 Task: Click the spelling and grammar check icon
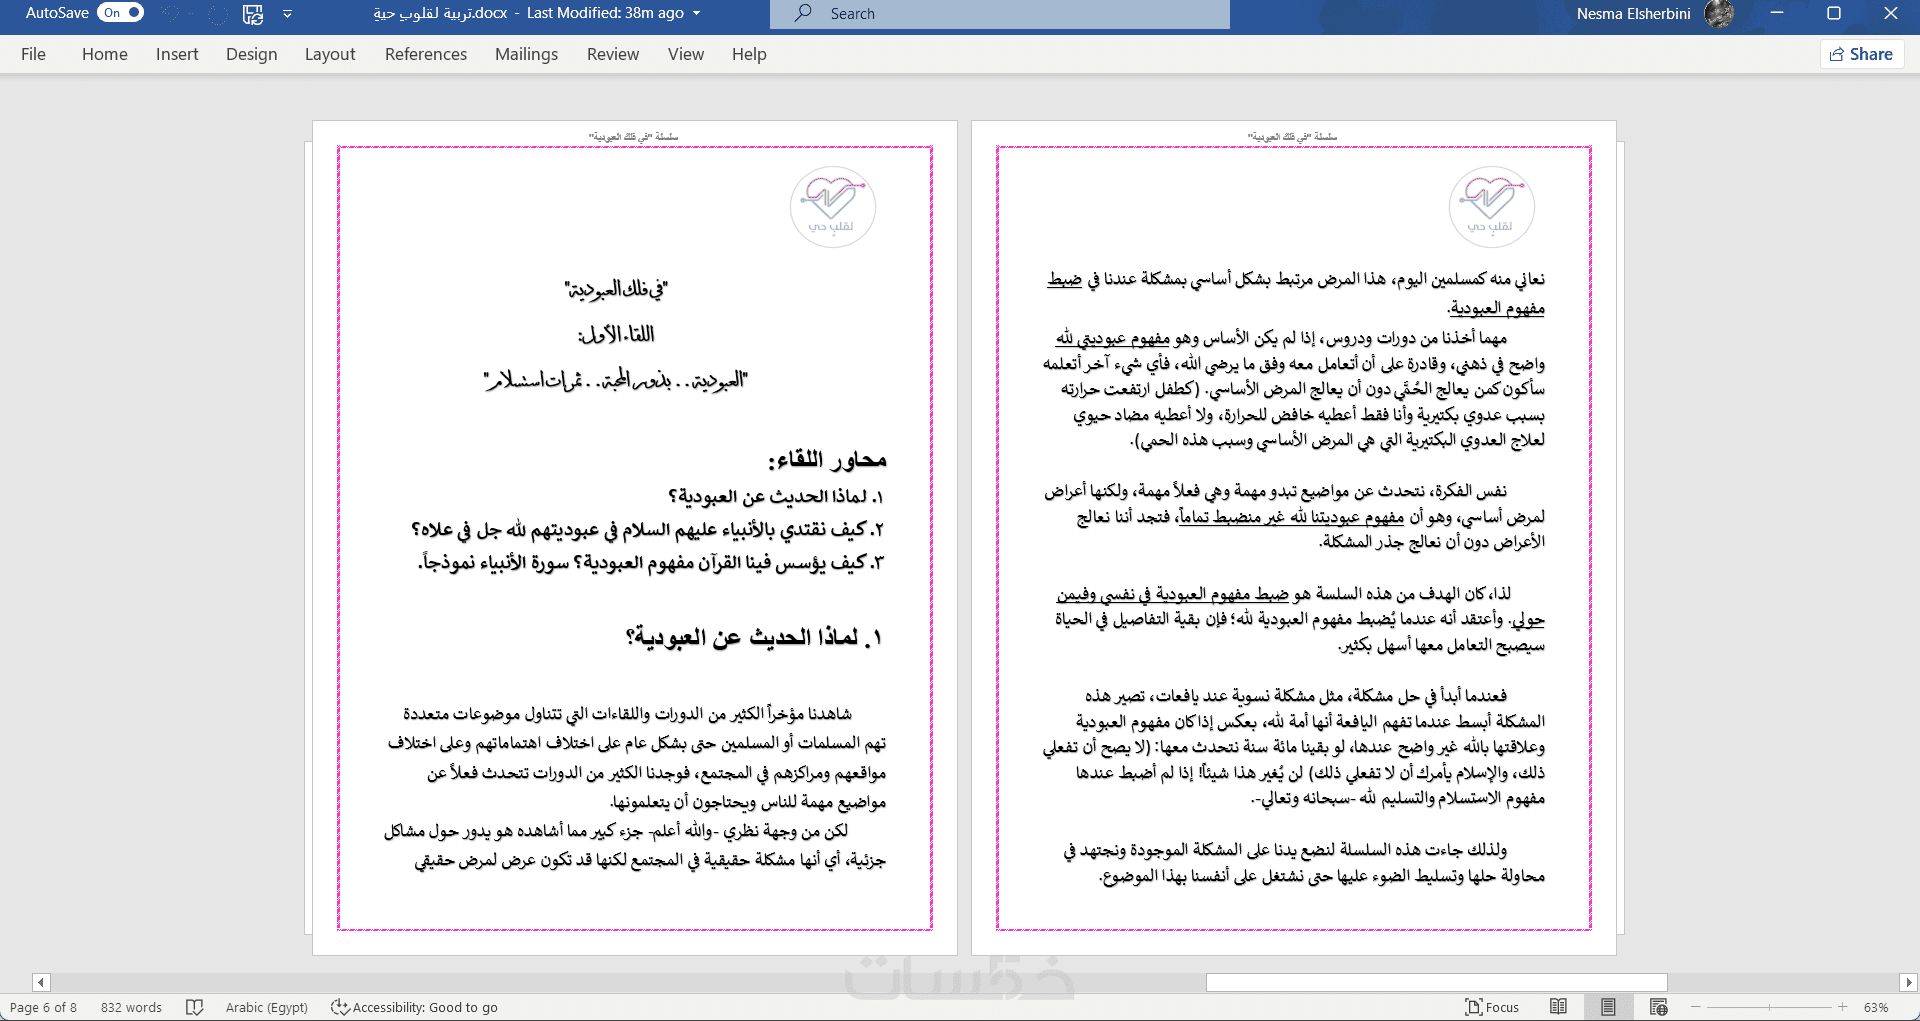(195, 1007)
